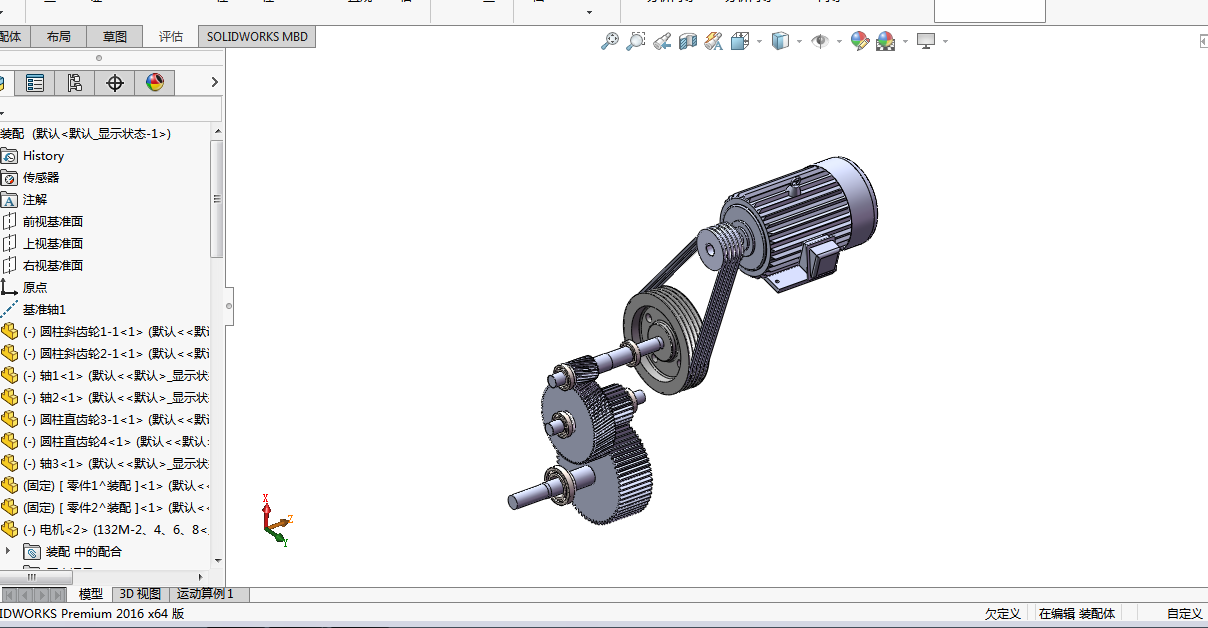1208x628 pixels.
Task: Switch to the 模型 bottom tab
Action: 91,594
